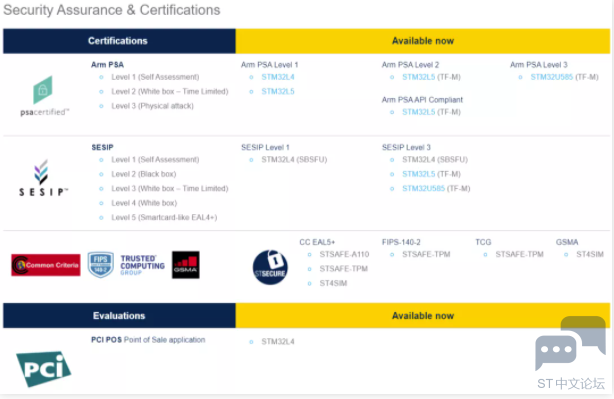Select STM32L4 (SBSFU) under SESIP Level 3

pos(435,160)
